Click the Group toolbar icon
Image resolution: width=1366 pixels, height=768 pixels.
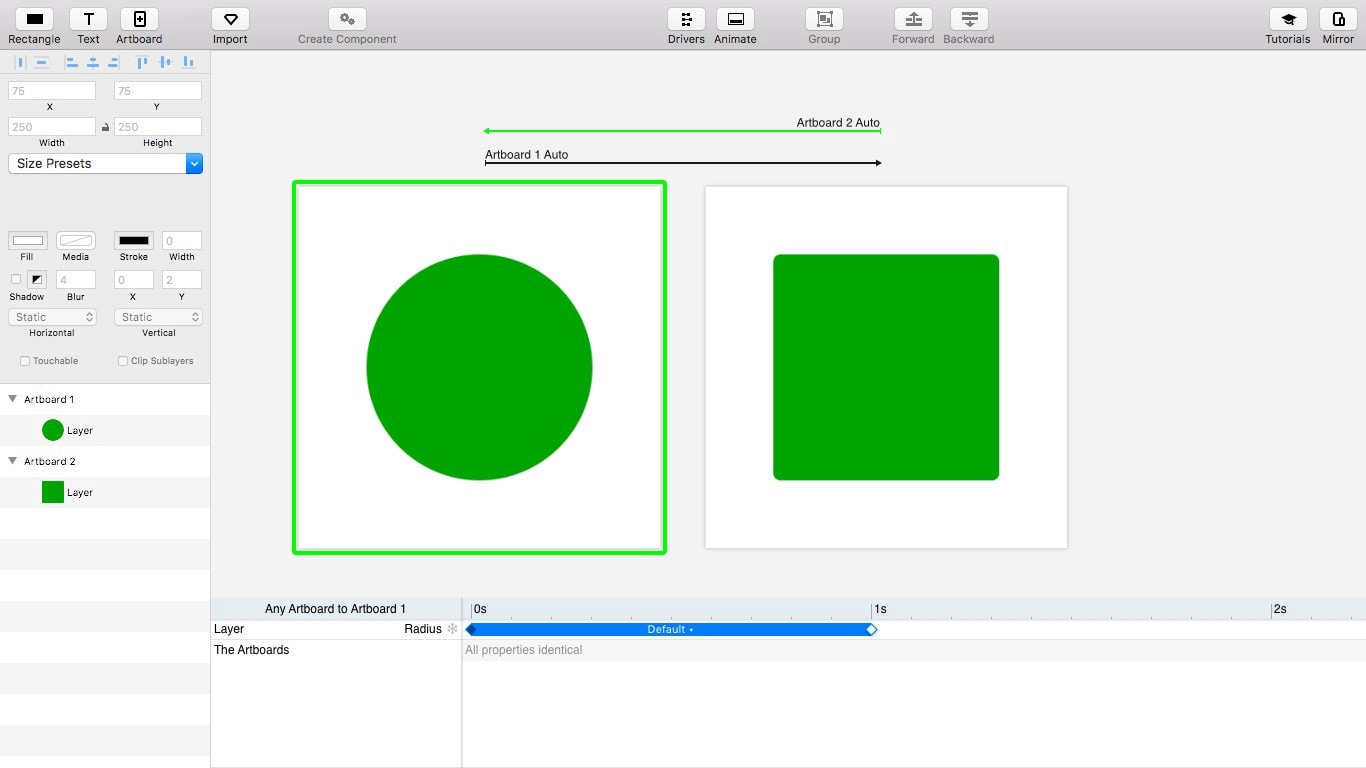tap(824, 19)
